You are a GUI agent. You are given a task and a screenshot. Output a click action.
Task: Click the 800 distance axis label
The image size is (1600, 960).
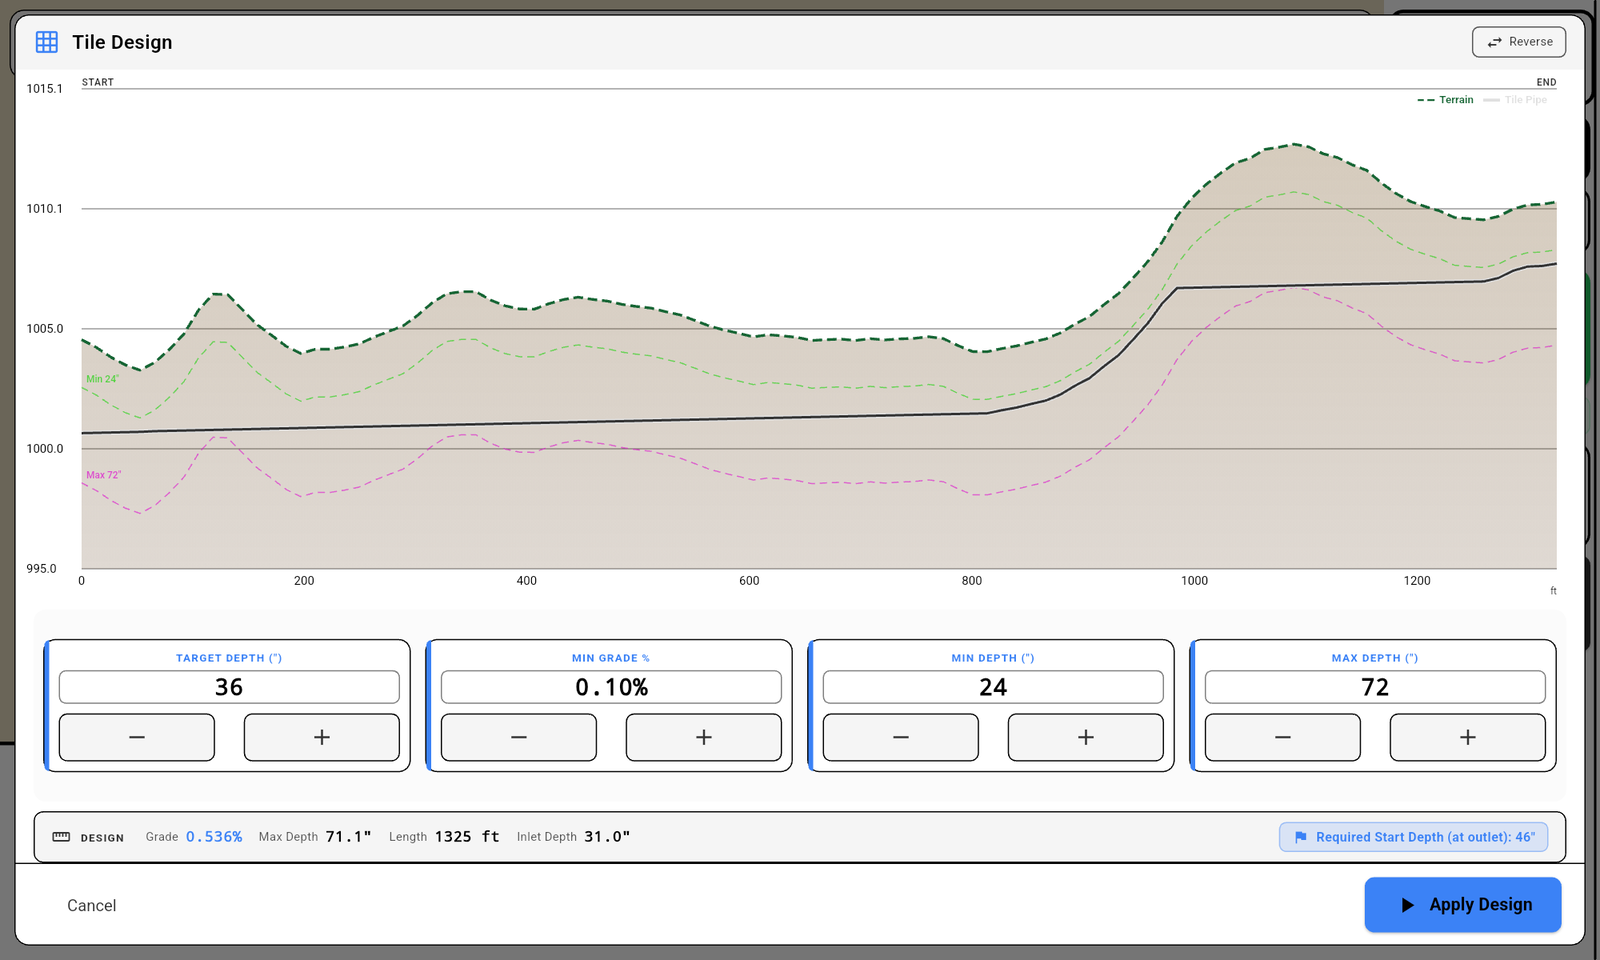pos(972,581)
